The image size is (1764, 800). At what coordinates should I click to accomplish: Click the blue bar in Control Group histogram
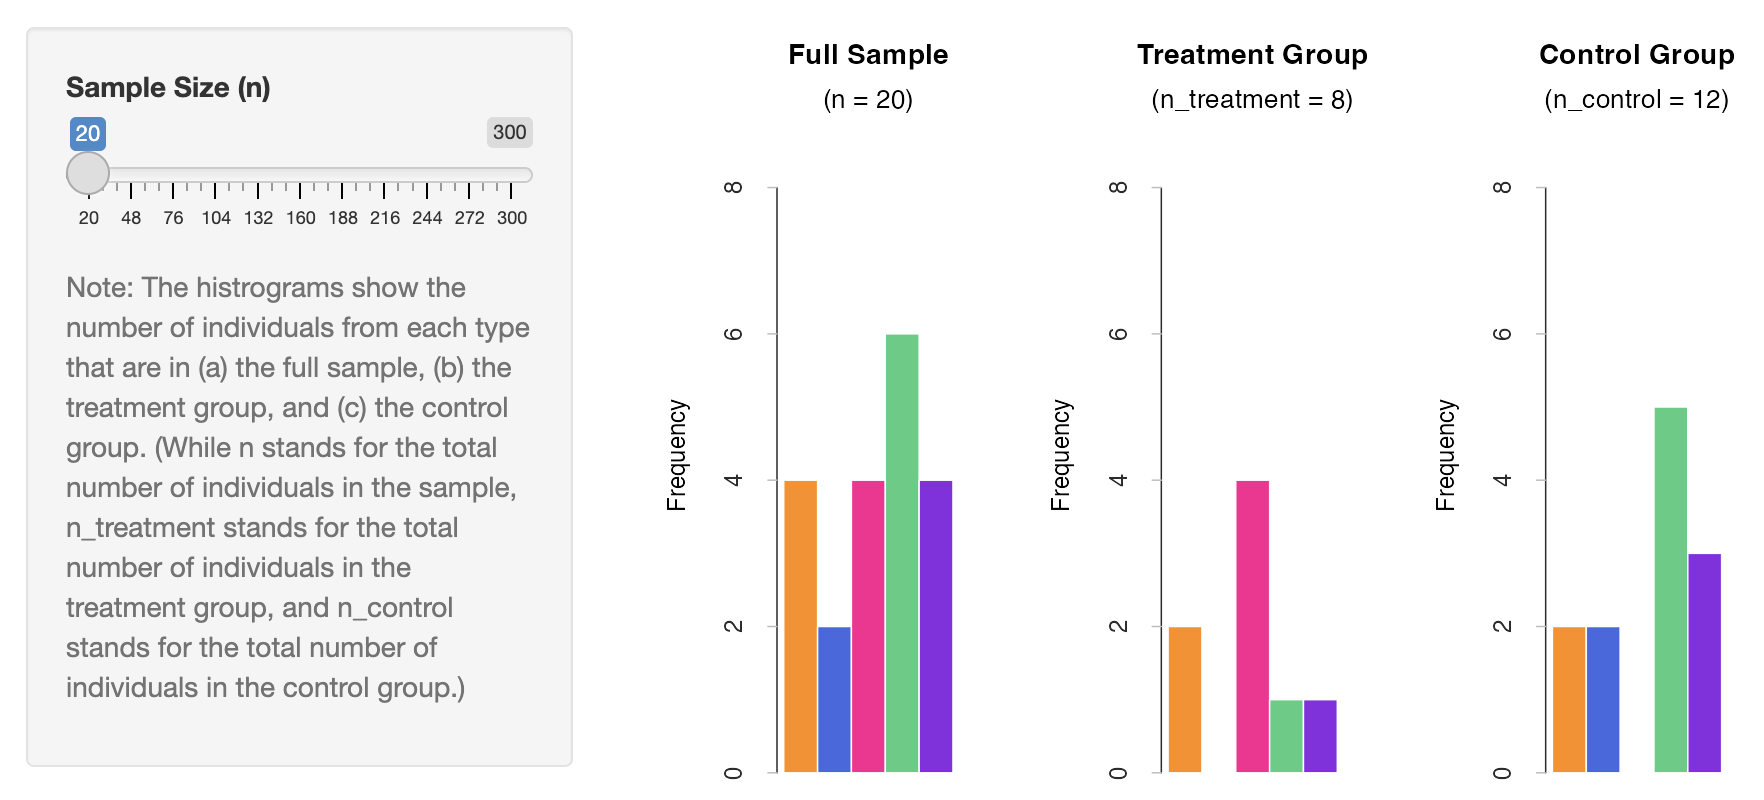1603,699
